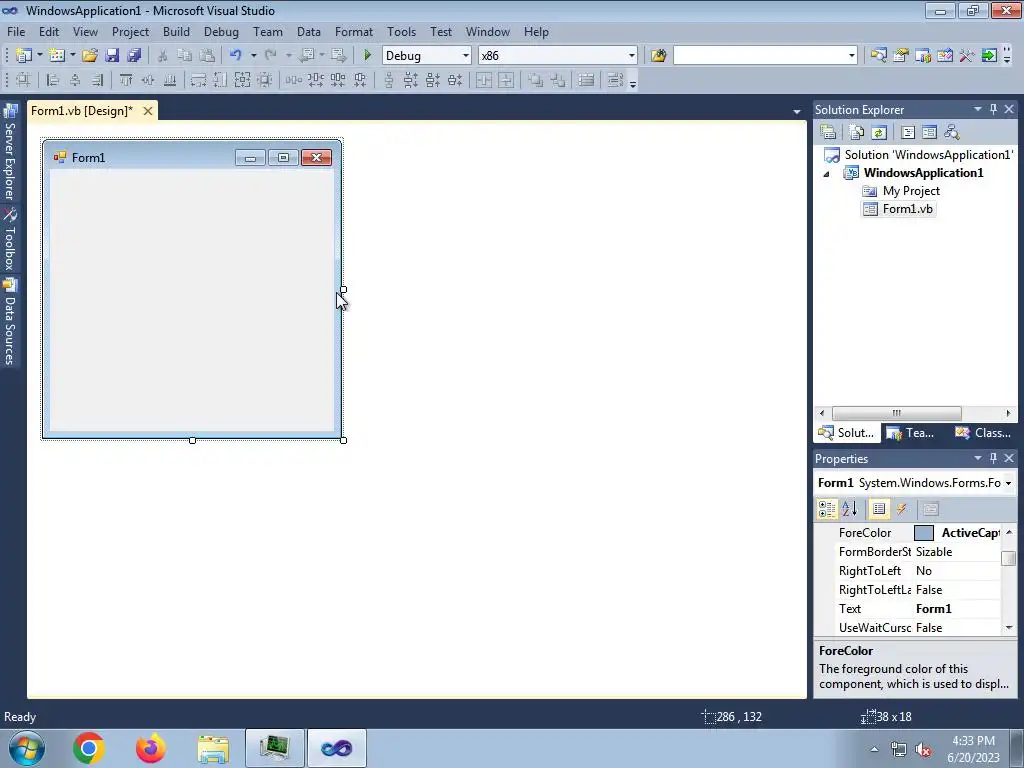Click the Center Horizontally layout icon
The width and height of the screenshot is (1024, 768).
coord(484,80)
